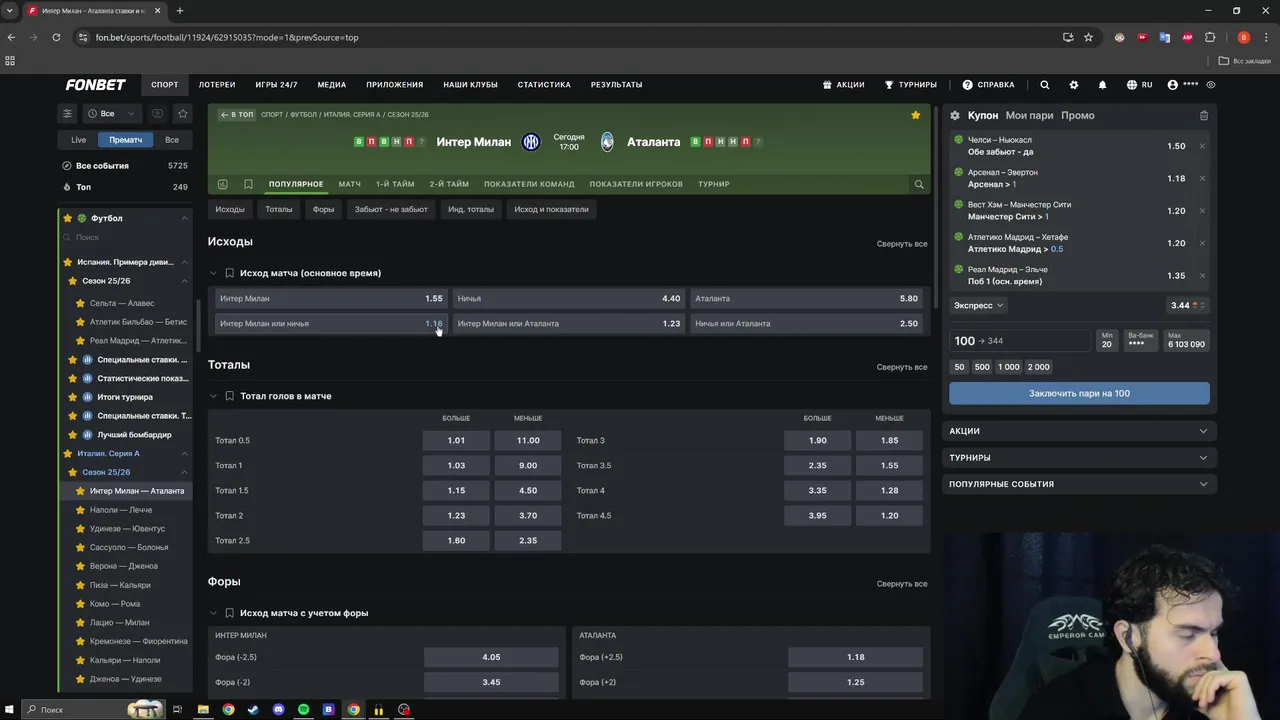Search markets with magnifier in match tabs

click(919, 184)
